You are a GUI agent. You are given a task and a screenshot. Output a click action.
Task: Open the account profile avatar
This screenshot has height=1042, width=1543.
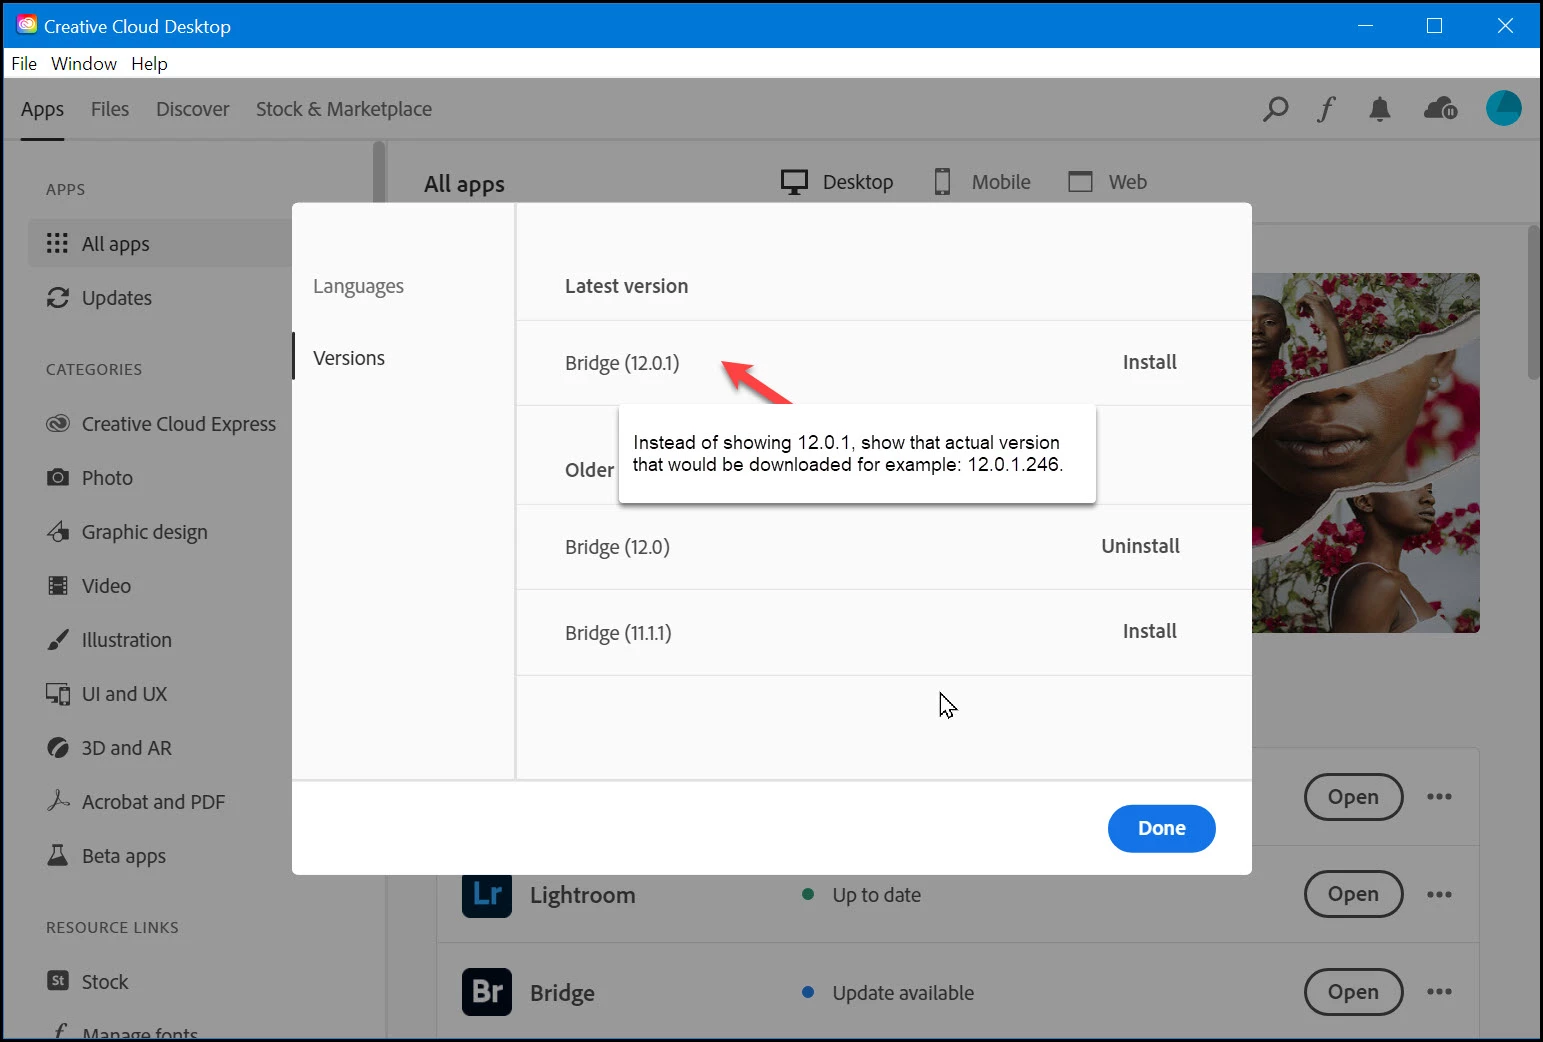1503,108
